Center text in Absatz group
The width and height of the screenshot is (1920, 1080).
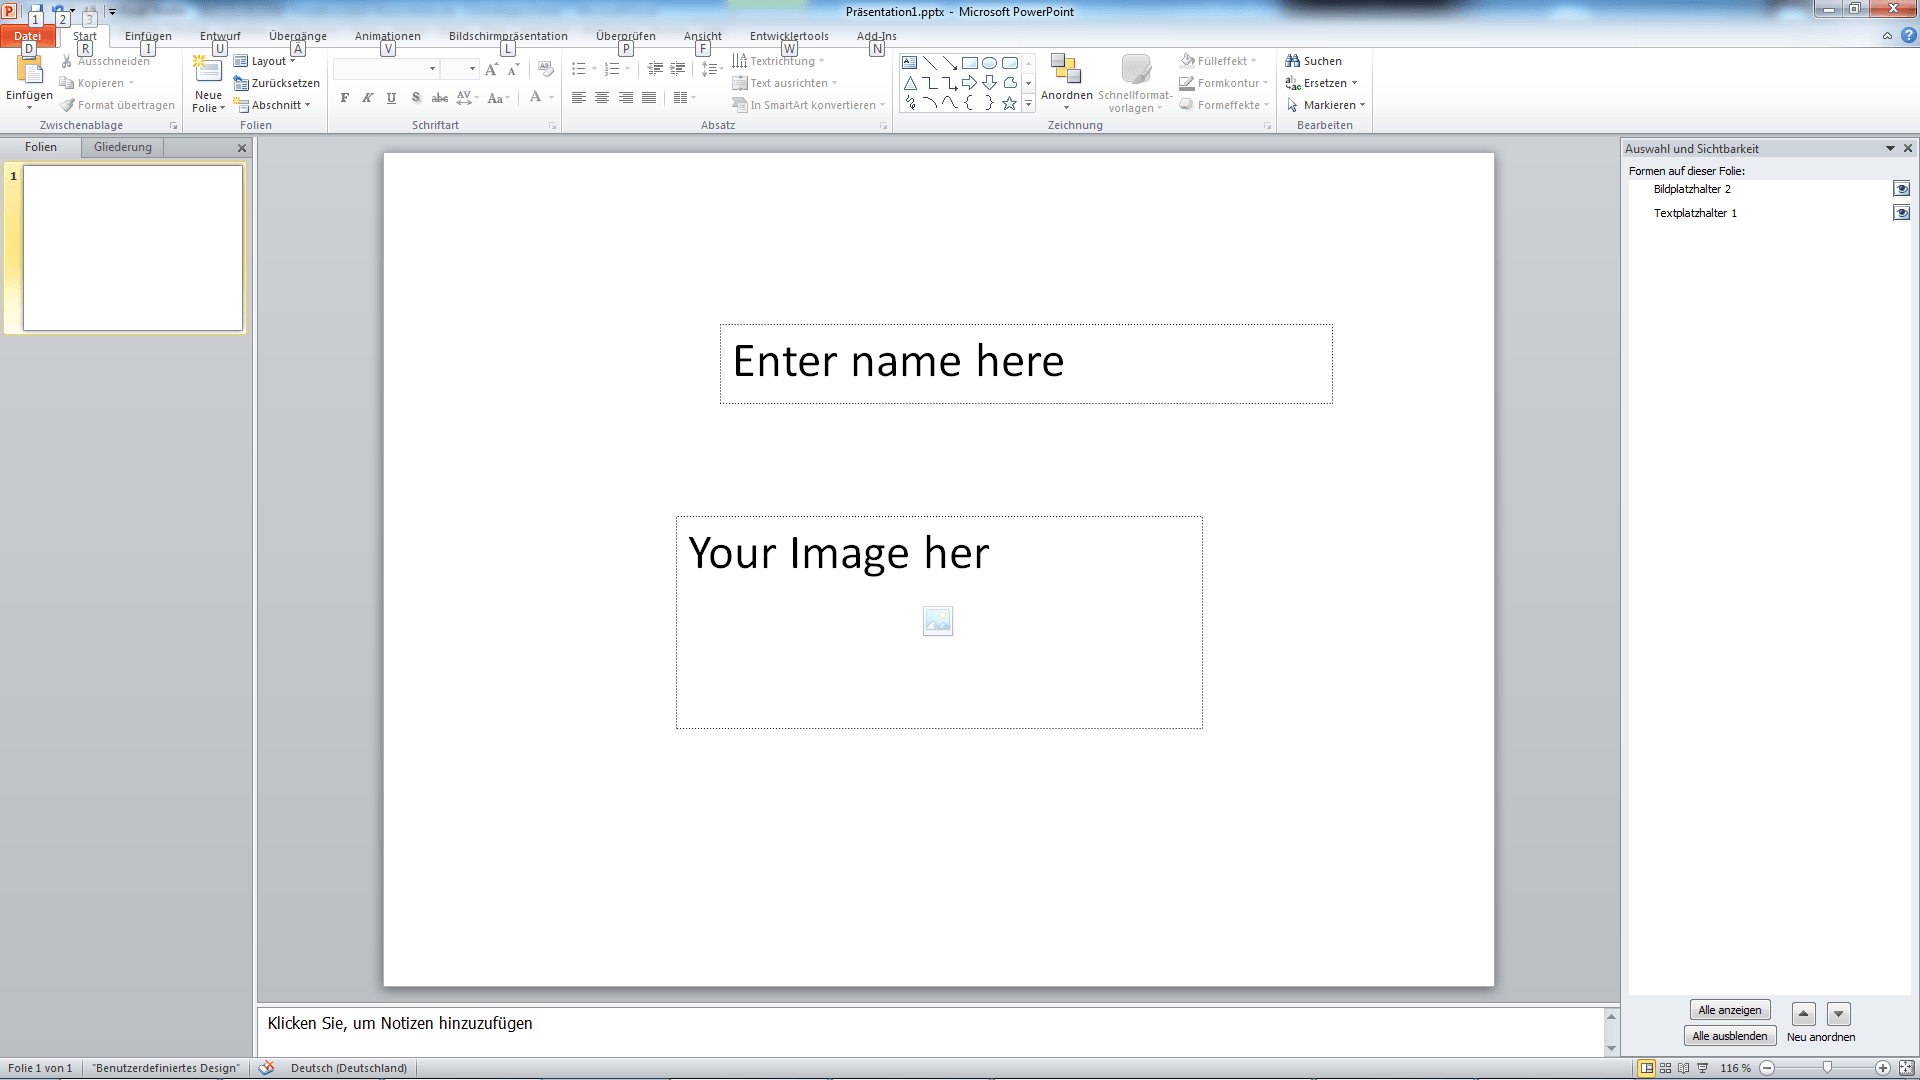coord(602,98)
